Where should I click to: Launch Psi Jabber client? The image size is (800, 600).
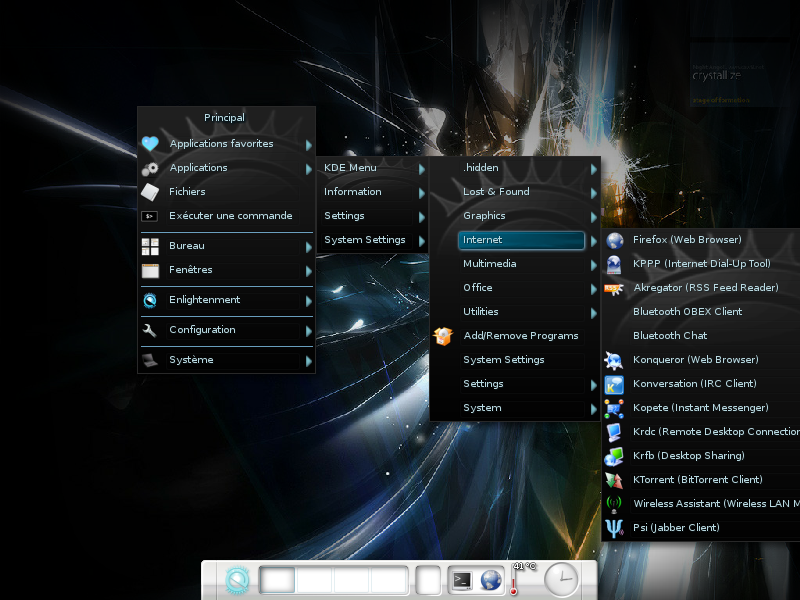click(676, 528)
